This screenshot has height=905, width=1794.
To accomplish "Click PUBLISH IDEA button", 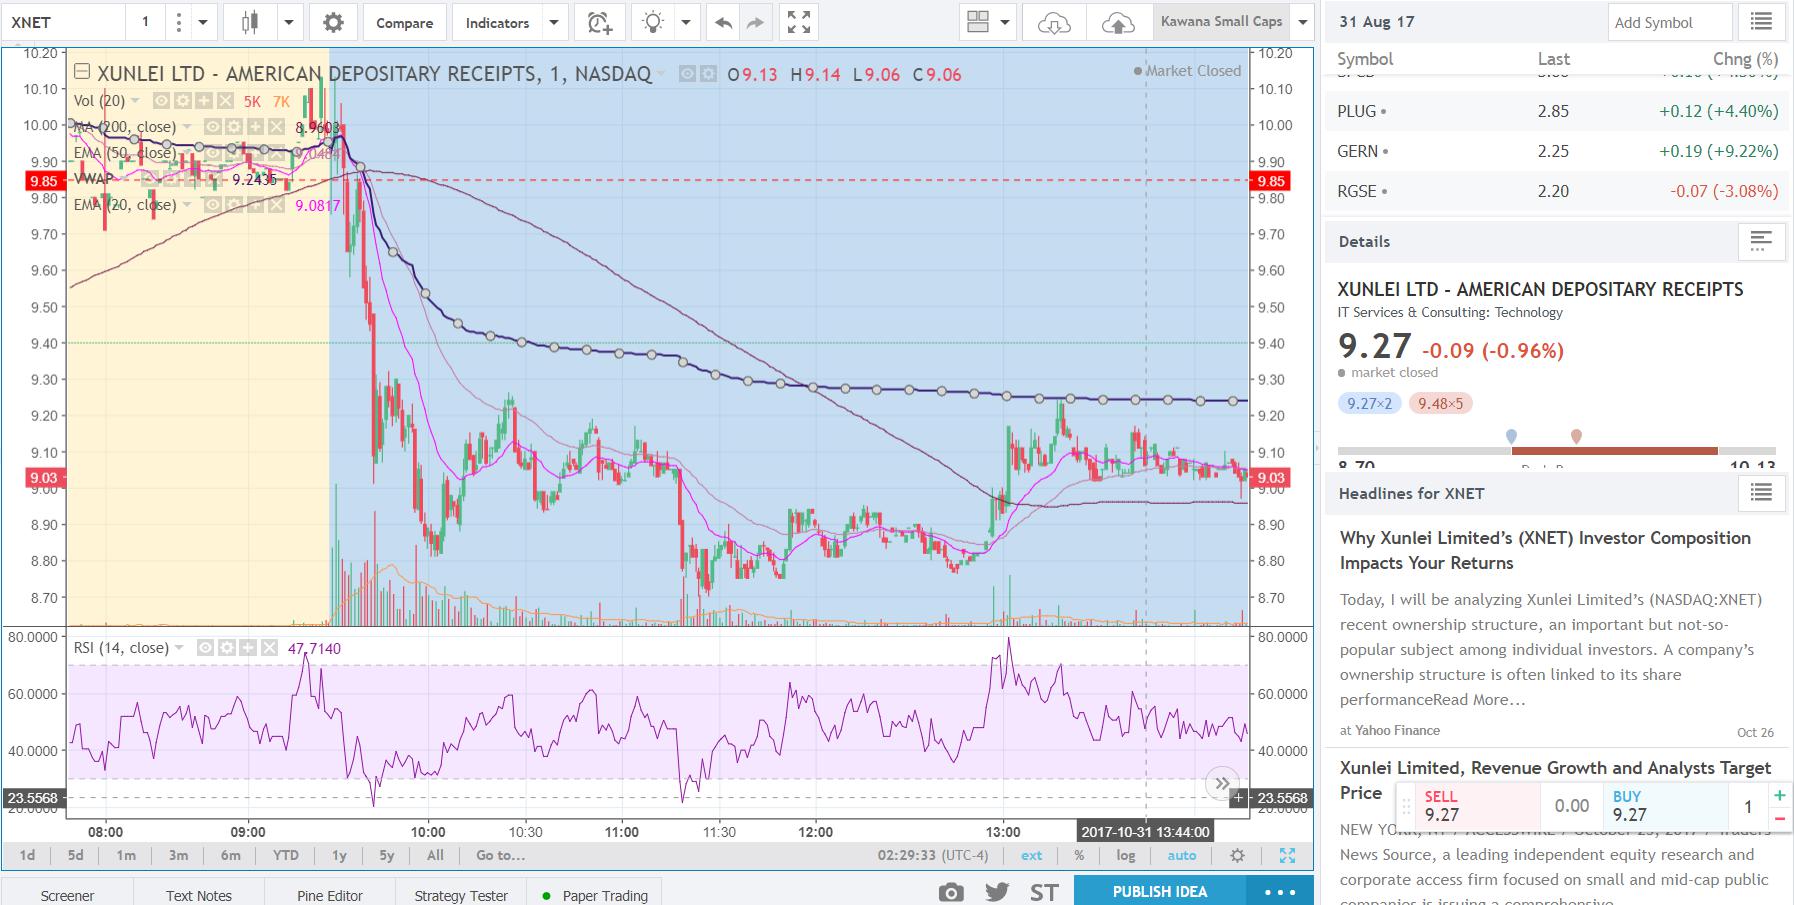I will click(x=1160, y=891).
